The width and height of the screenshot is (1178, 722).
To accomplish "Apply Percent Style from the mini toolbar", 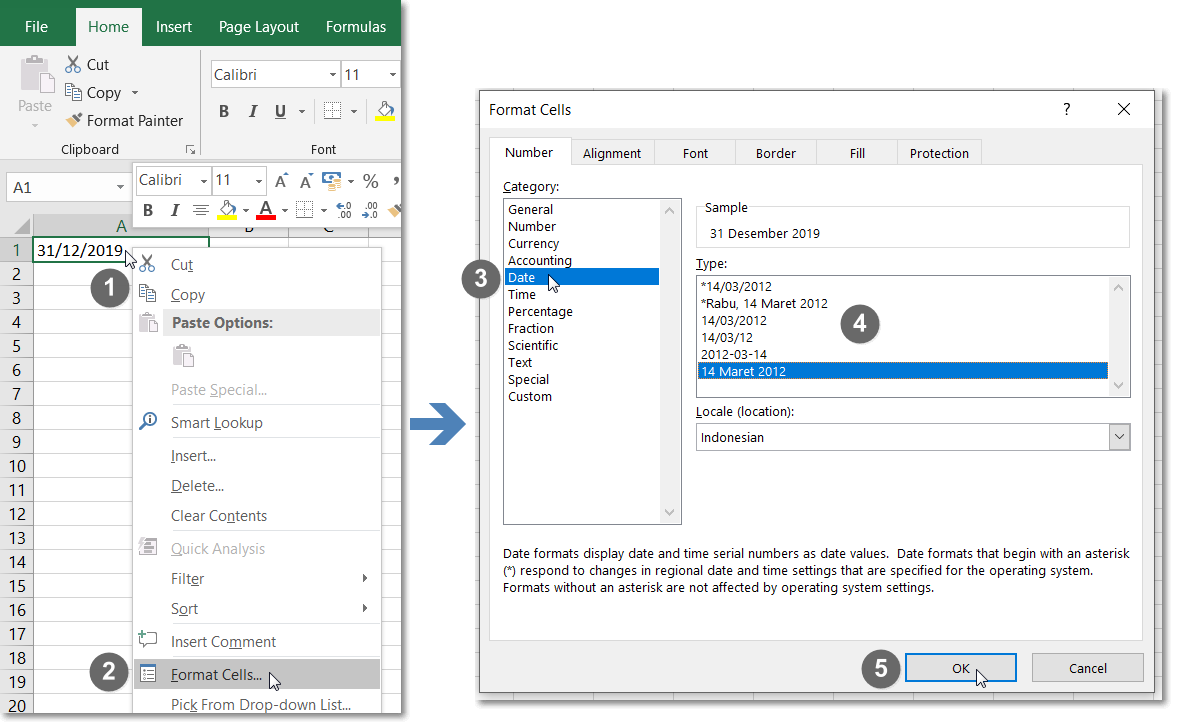I will [x=370, y=180].
